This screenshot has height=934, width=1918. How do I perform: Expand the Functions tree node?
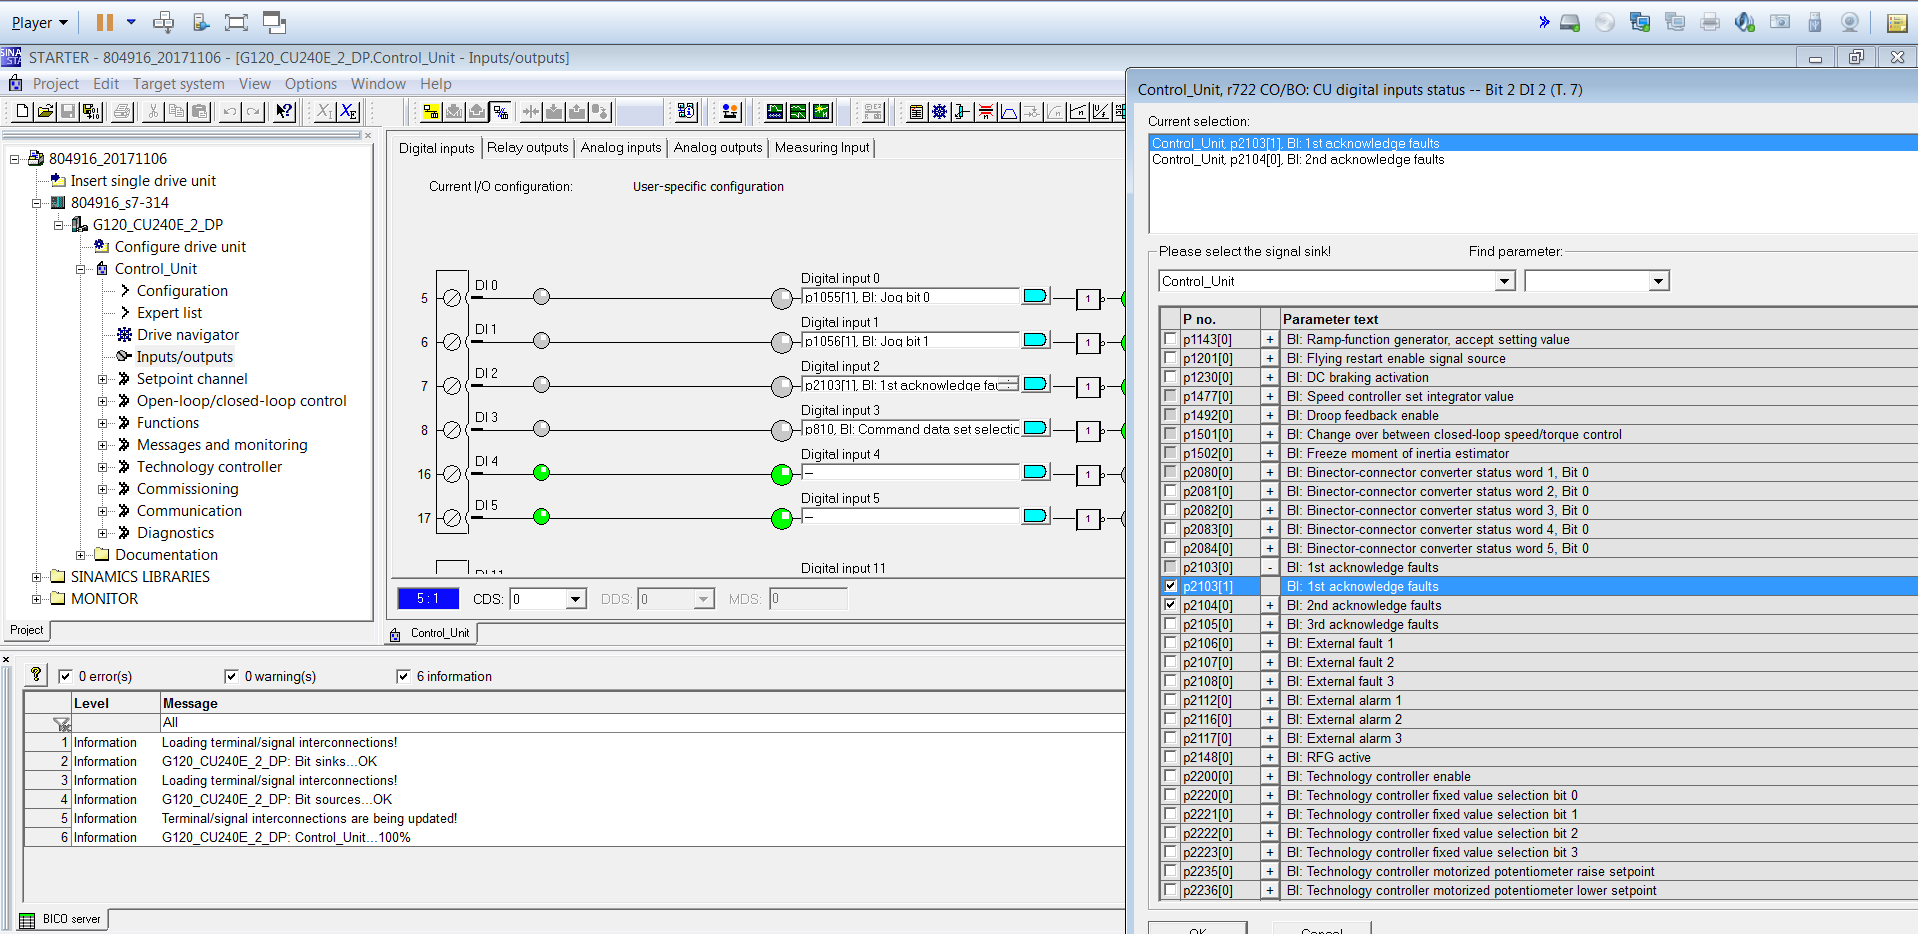pyautogui.click(x=102, y=423)
